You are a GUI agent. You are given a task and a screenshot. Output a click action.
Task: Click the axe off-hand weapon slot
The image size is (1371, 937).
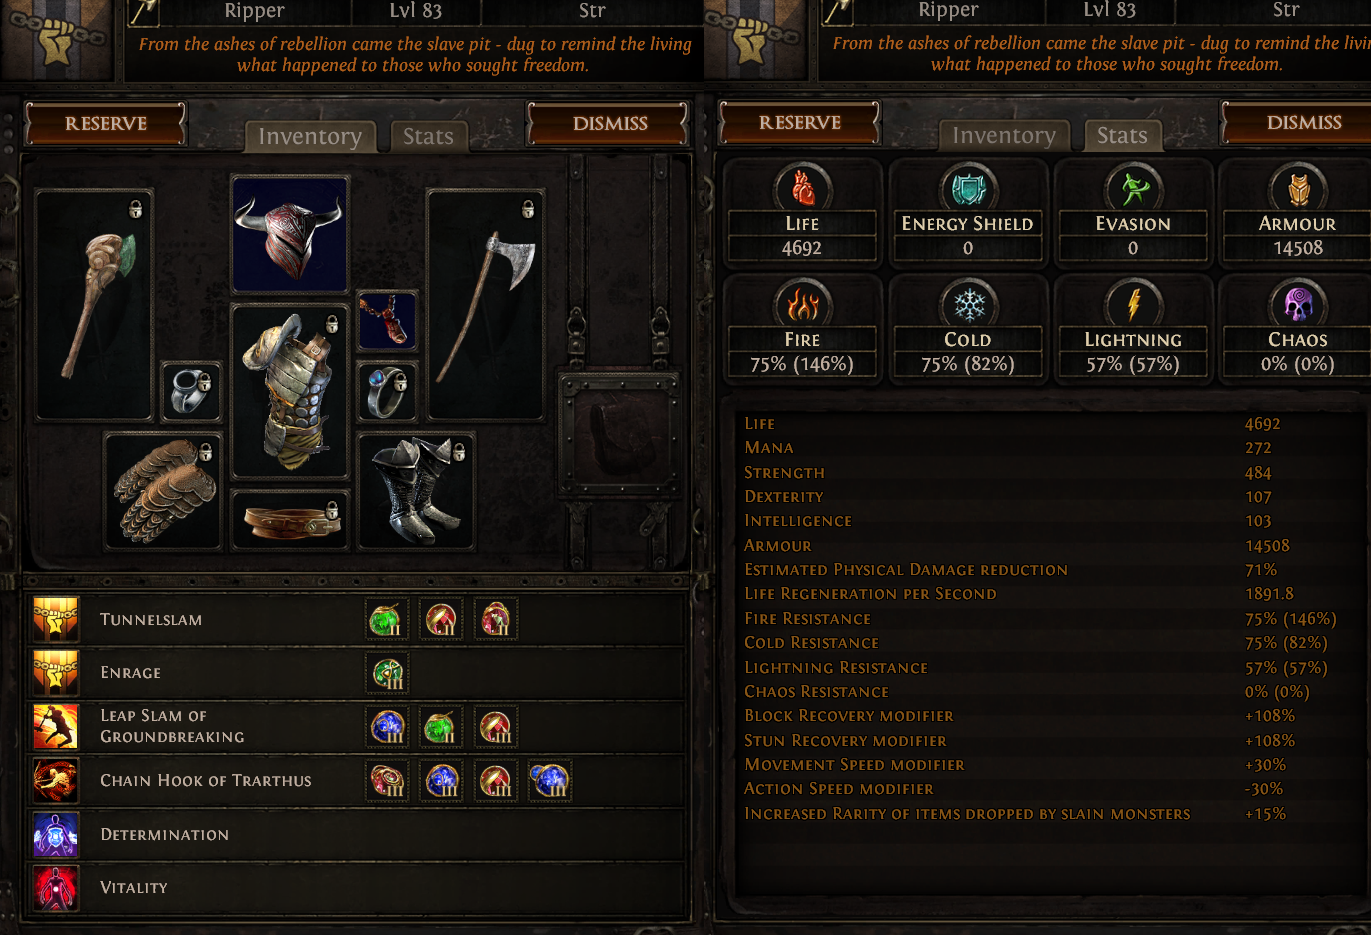pos(485,305)
